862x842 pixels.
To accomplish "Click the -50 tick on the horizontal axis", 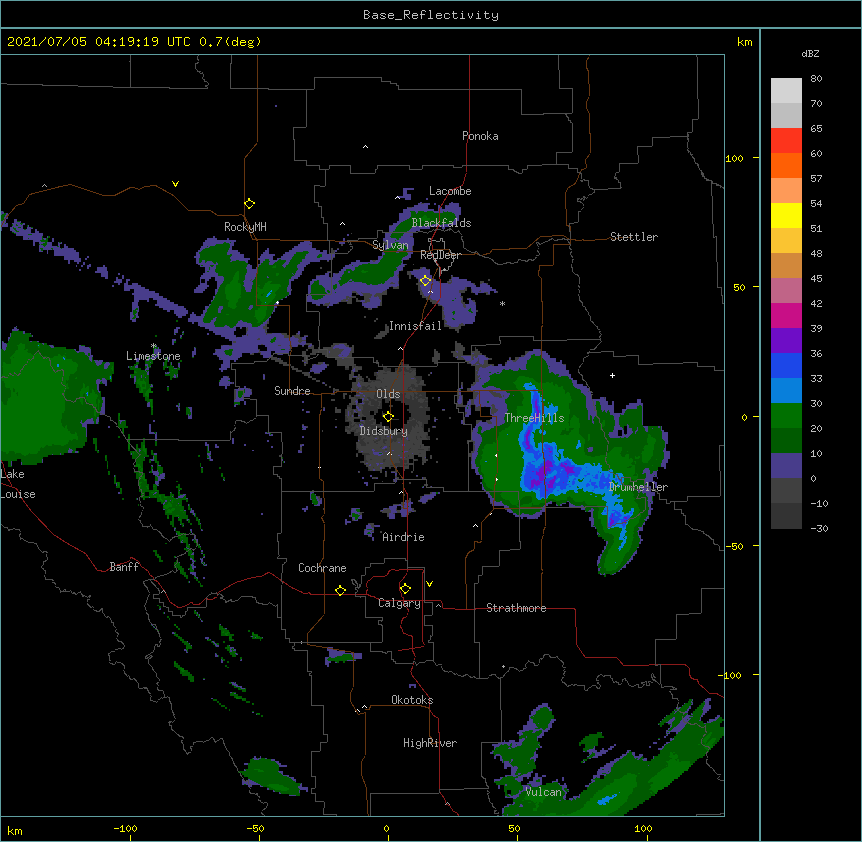I will (255, 828).
